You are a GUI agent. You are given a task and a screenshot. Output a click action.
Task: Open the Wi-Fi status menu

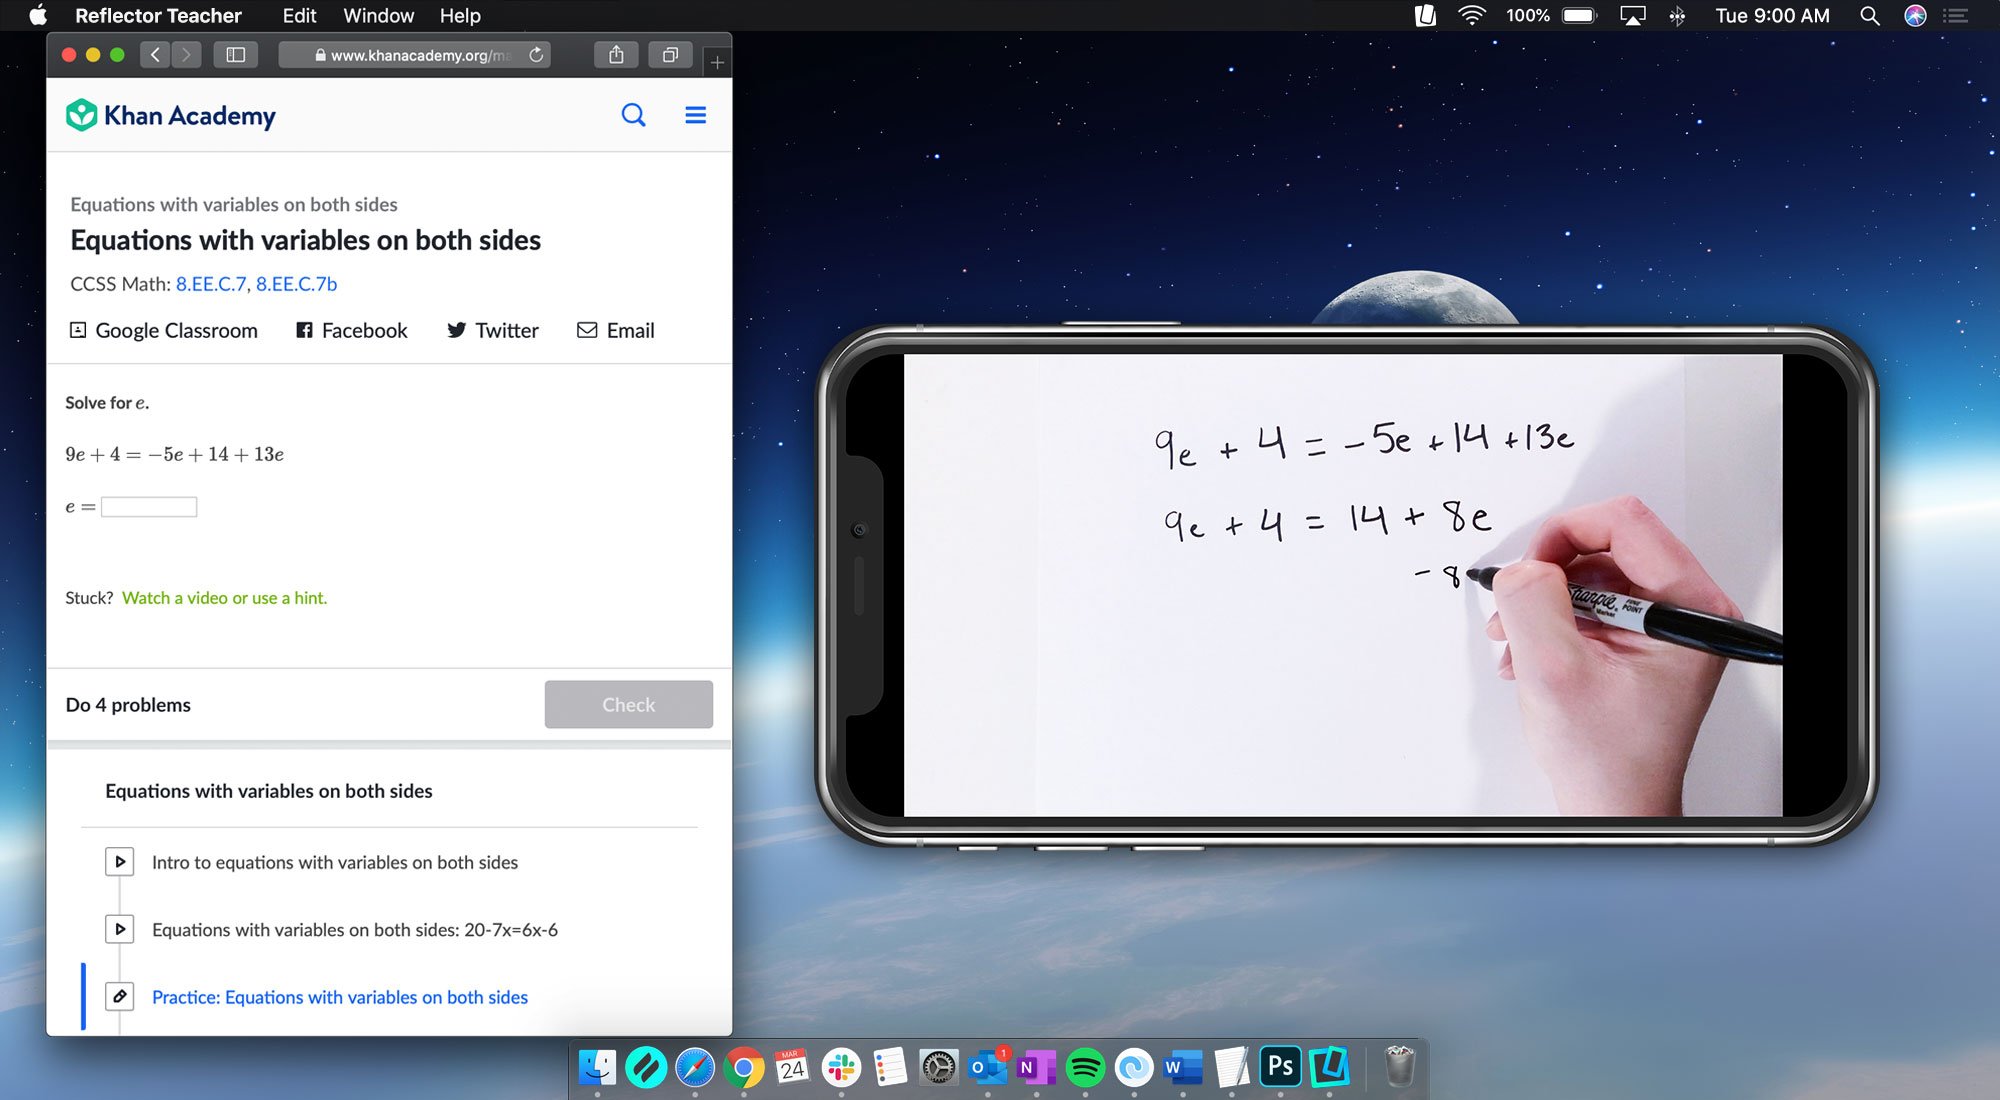[x=1472, y=15]
